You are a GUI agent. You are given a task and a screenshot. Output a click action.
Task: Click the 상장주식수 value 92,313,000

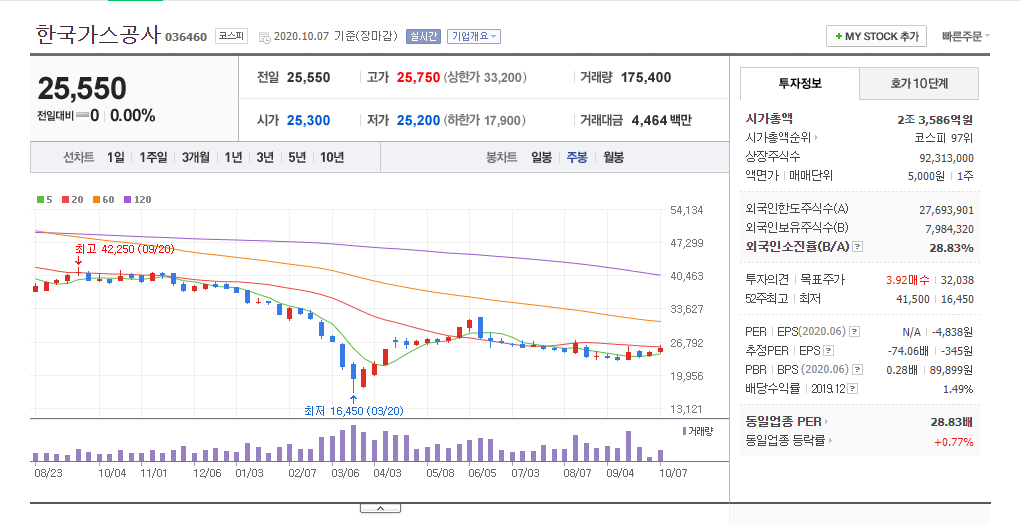click(x=946, y=158)
